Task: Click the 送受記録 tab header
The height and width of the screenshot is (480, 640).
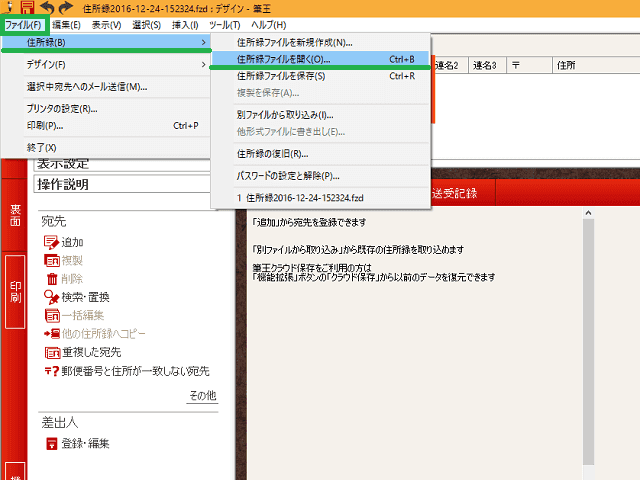Action: tap(456, 192)
